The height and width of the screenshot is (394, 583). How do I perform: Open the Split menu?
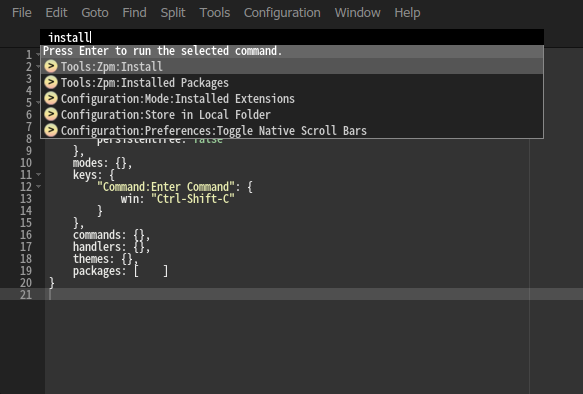click(173, 13)
